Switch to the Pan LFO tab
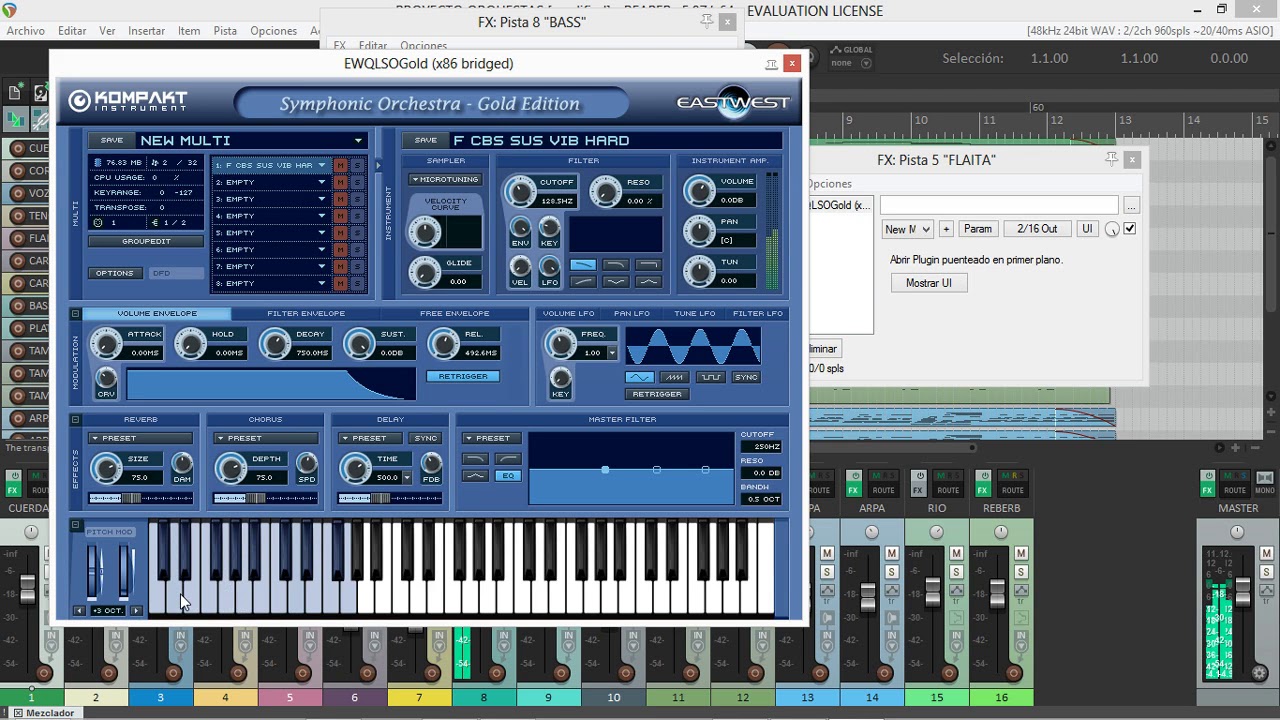This screenshot has height=720, width=1280. [632, 314]
